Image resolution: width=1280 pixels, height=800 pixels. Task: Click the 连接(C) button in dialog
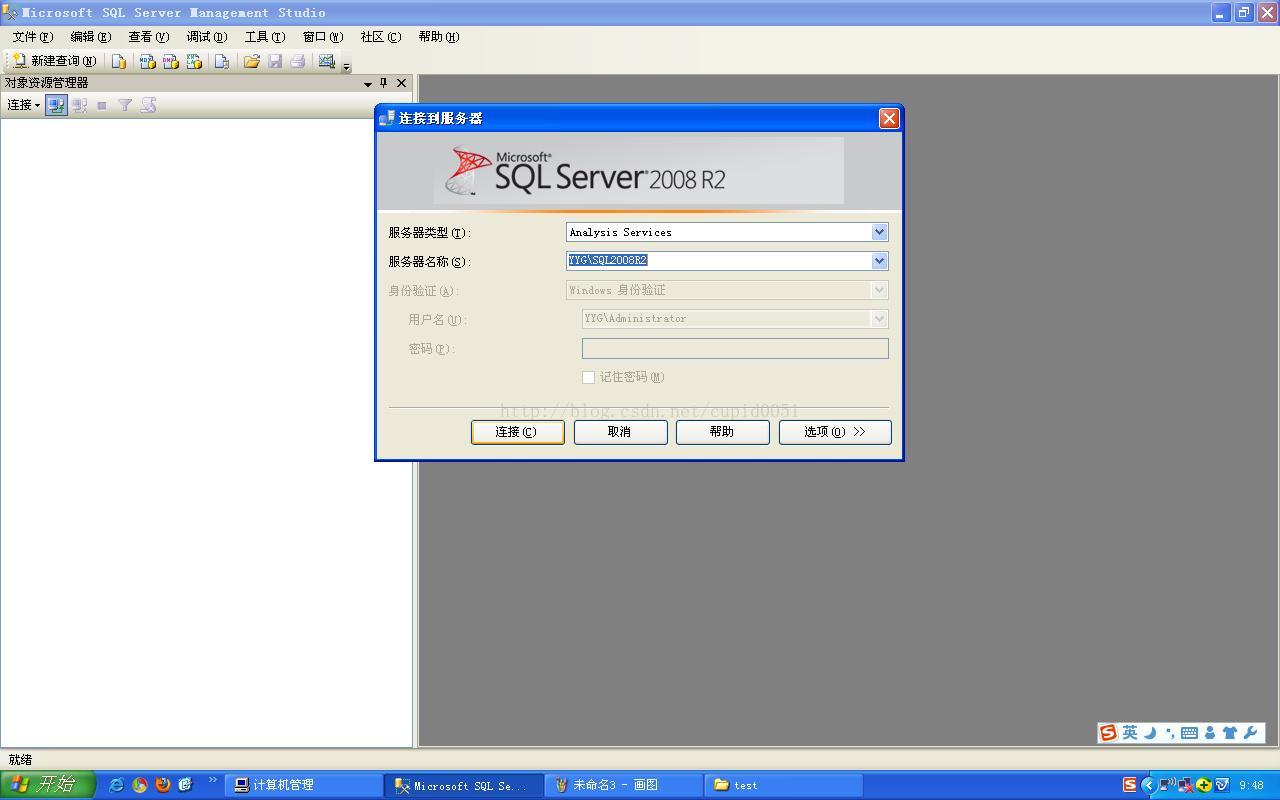click(518, 432)
